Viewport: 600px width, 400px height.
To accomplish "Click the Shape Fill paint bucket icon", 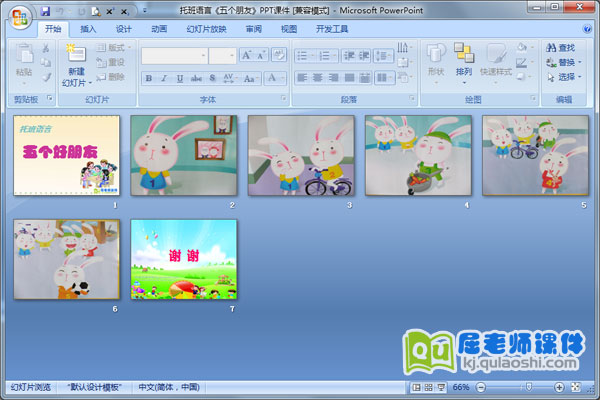I will [524, 47].
